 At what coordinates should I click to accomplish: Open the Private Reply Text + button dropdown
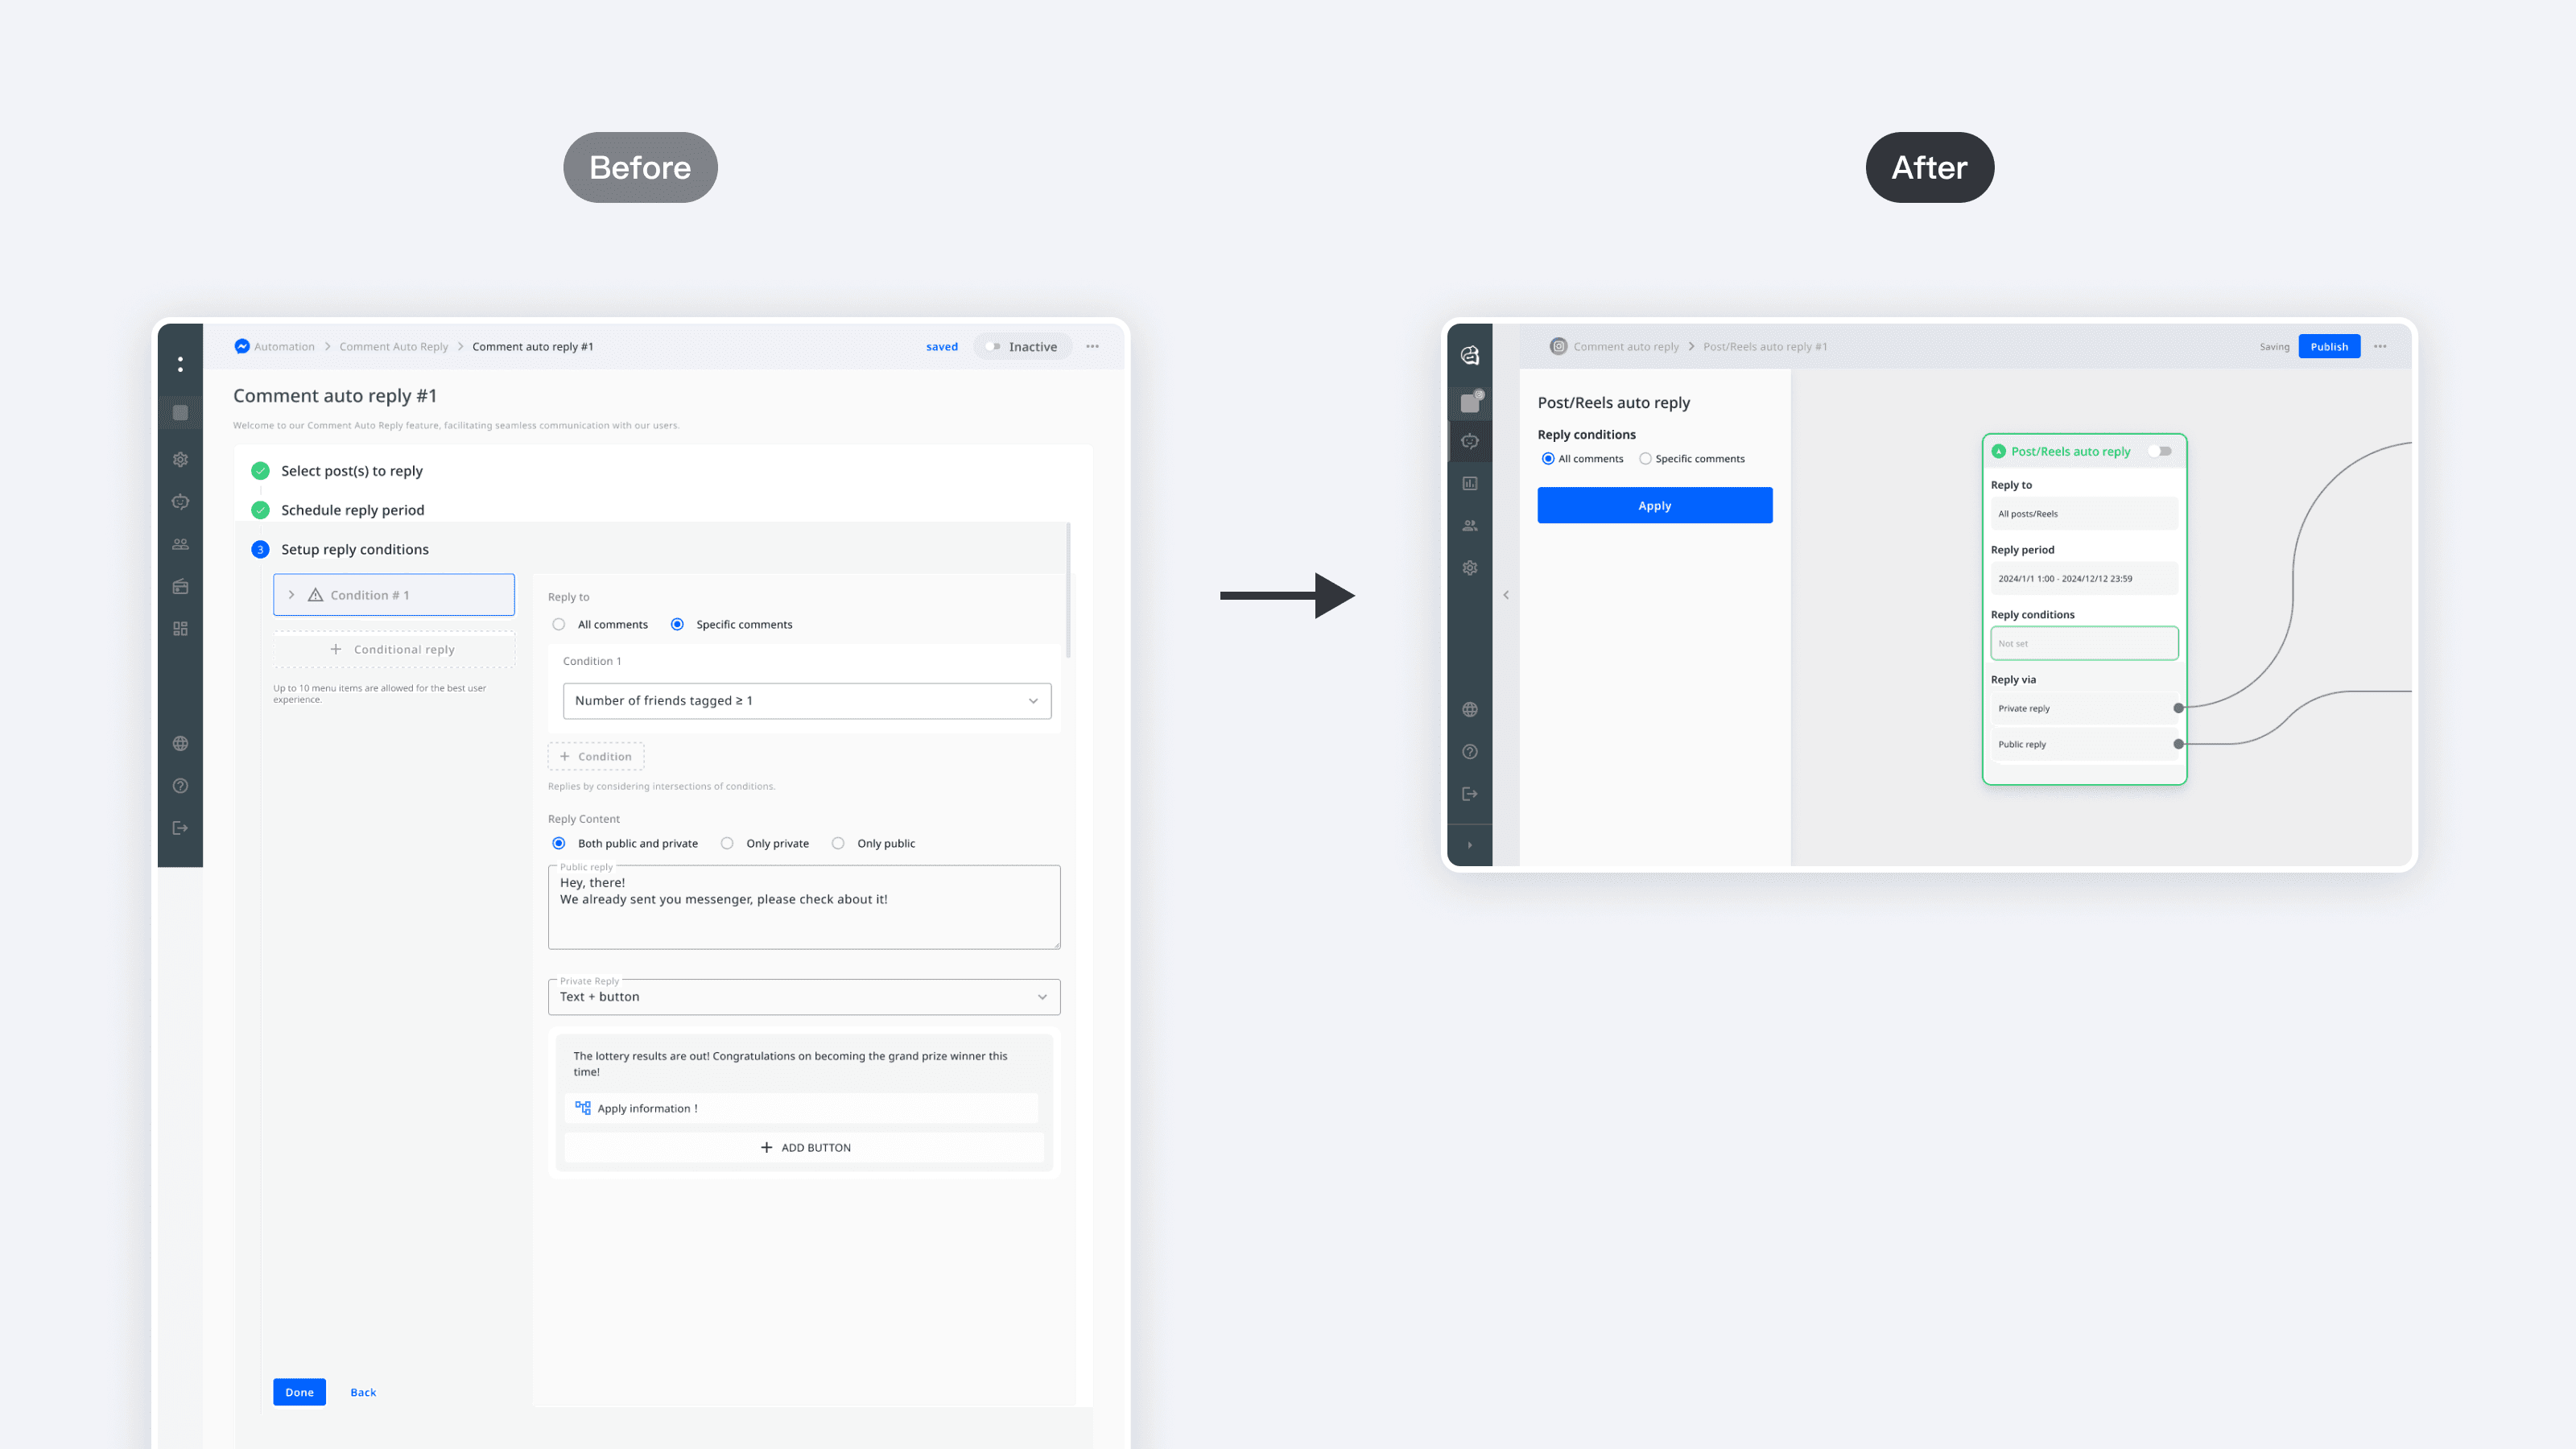pos(804,997)
